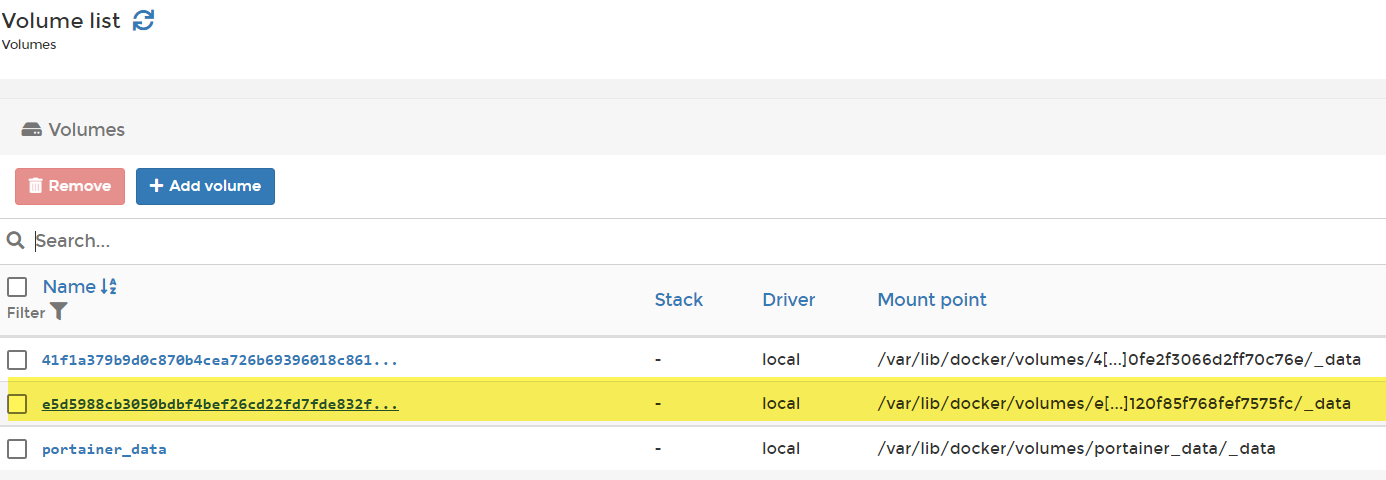Click the hard drive icon next to Volumes
The height and width of the screenshot is (480, 1386).
(x=31, y=130)
